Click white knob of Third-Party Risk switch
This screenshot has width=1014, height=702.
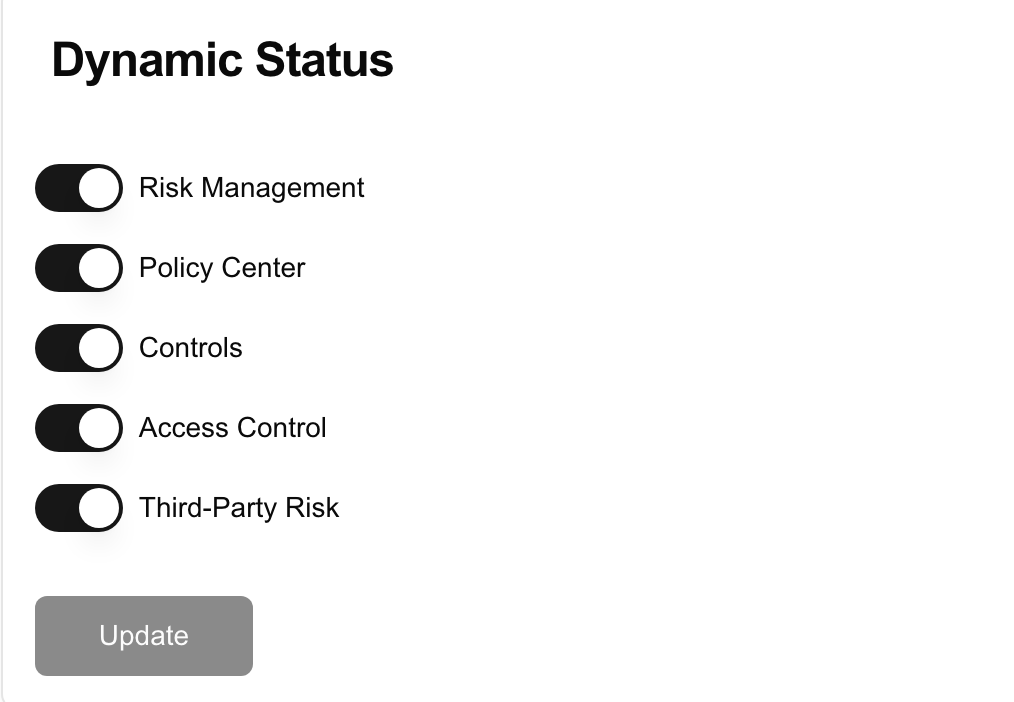(99, 508)
